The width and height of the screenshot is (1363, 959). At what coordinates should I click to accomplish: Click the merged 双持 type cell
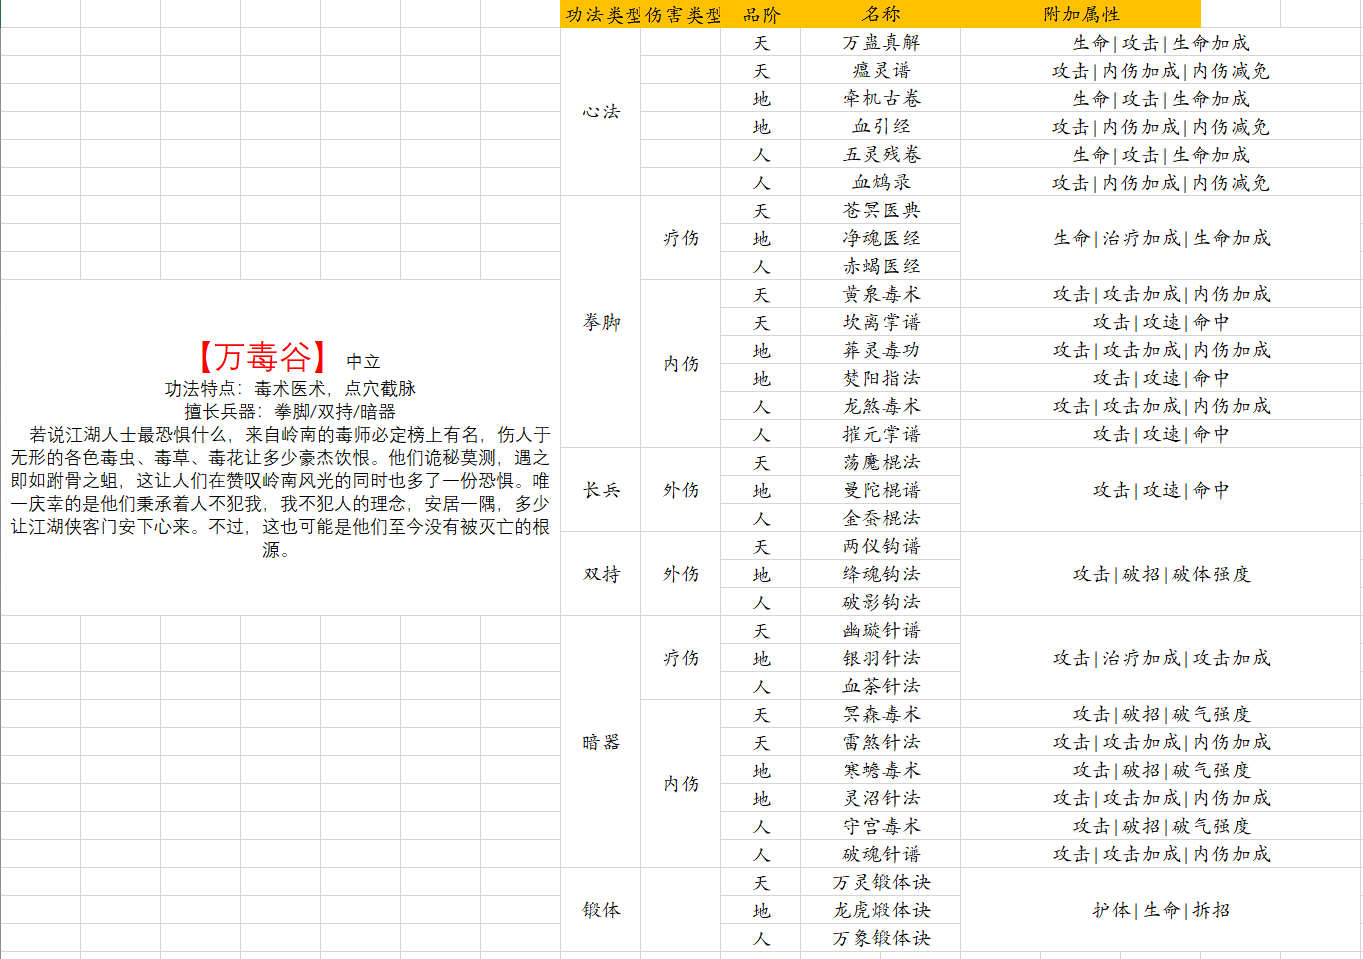coord(601,574)
